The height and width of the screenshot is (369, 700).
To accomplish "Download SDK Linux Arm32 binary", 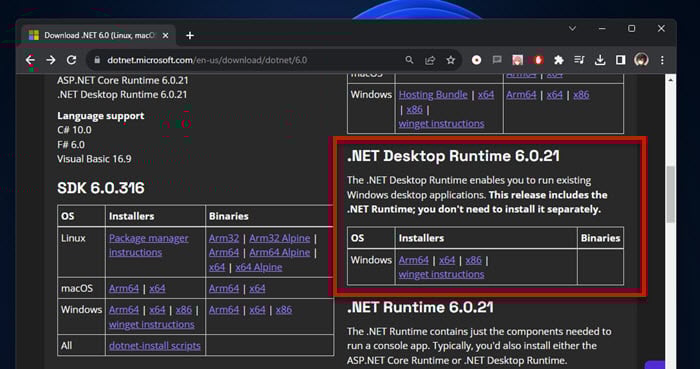I will (224, 238).
